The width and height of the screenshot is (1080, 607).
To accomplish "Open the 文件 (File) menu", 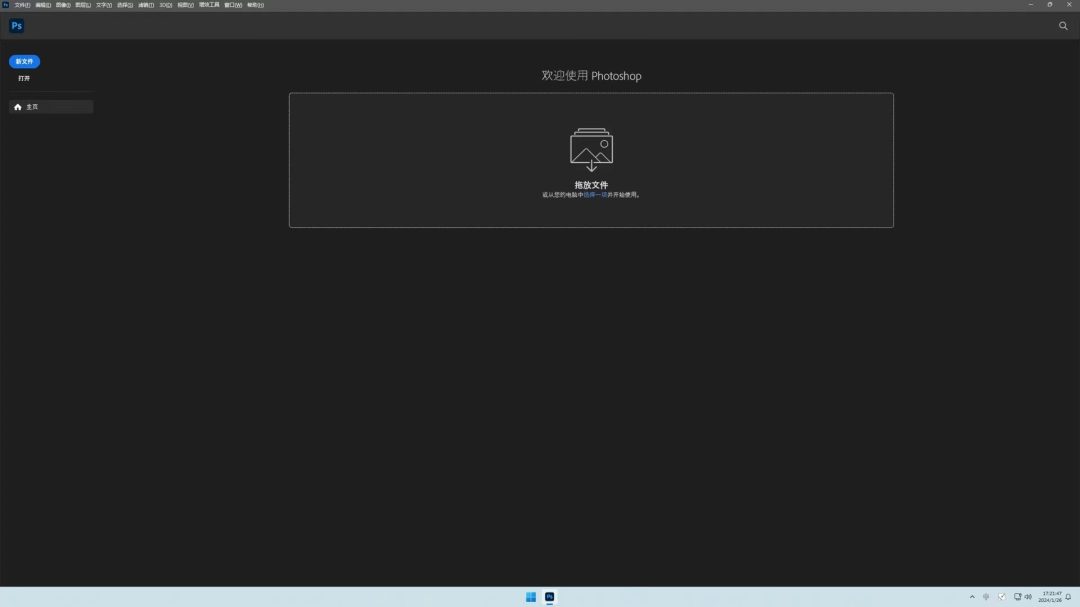I will [x=22, y=5].
